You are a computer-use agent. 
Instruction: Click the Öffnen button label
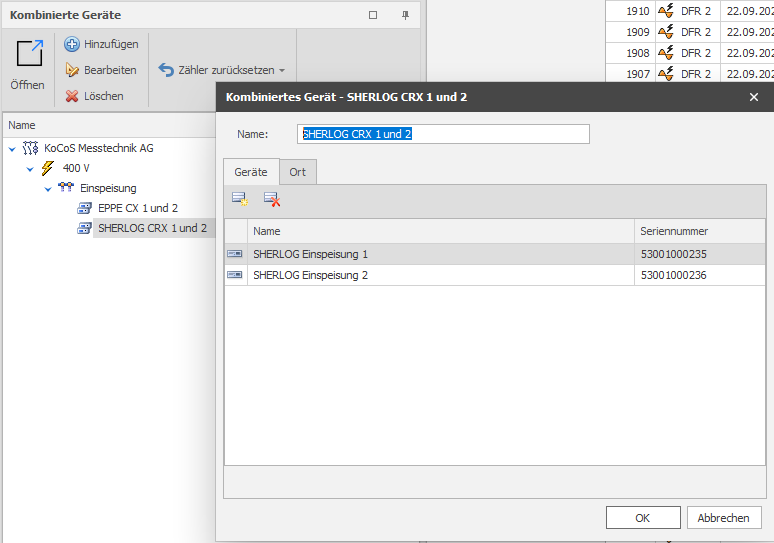(x=28, y=85)
